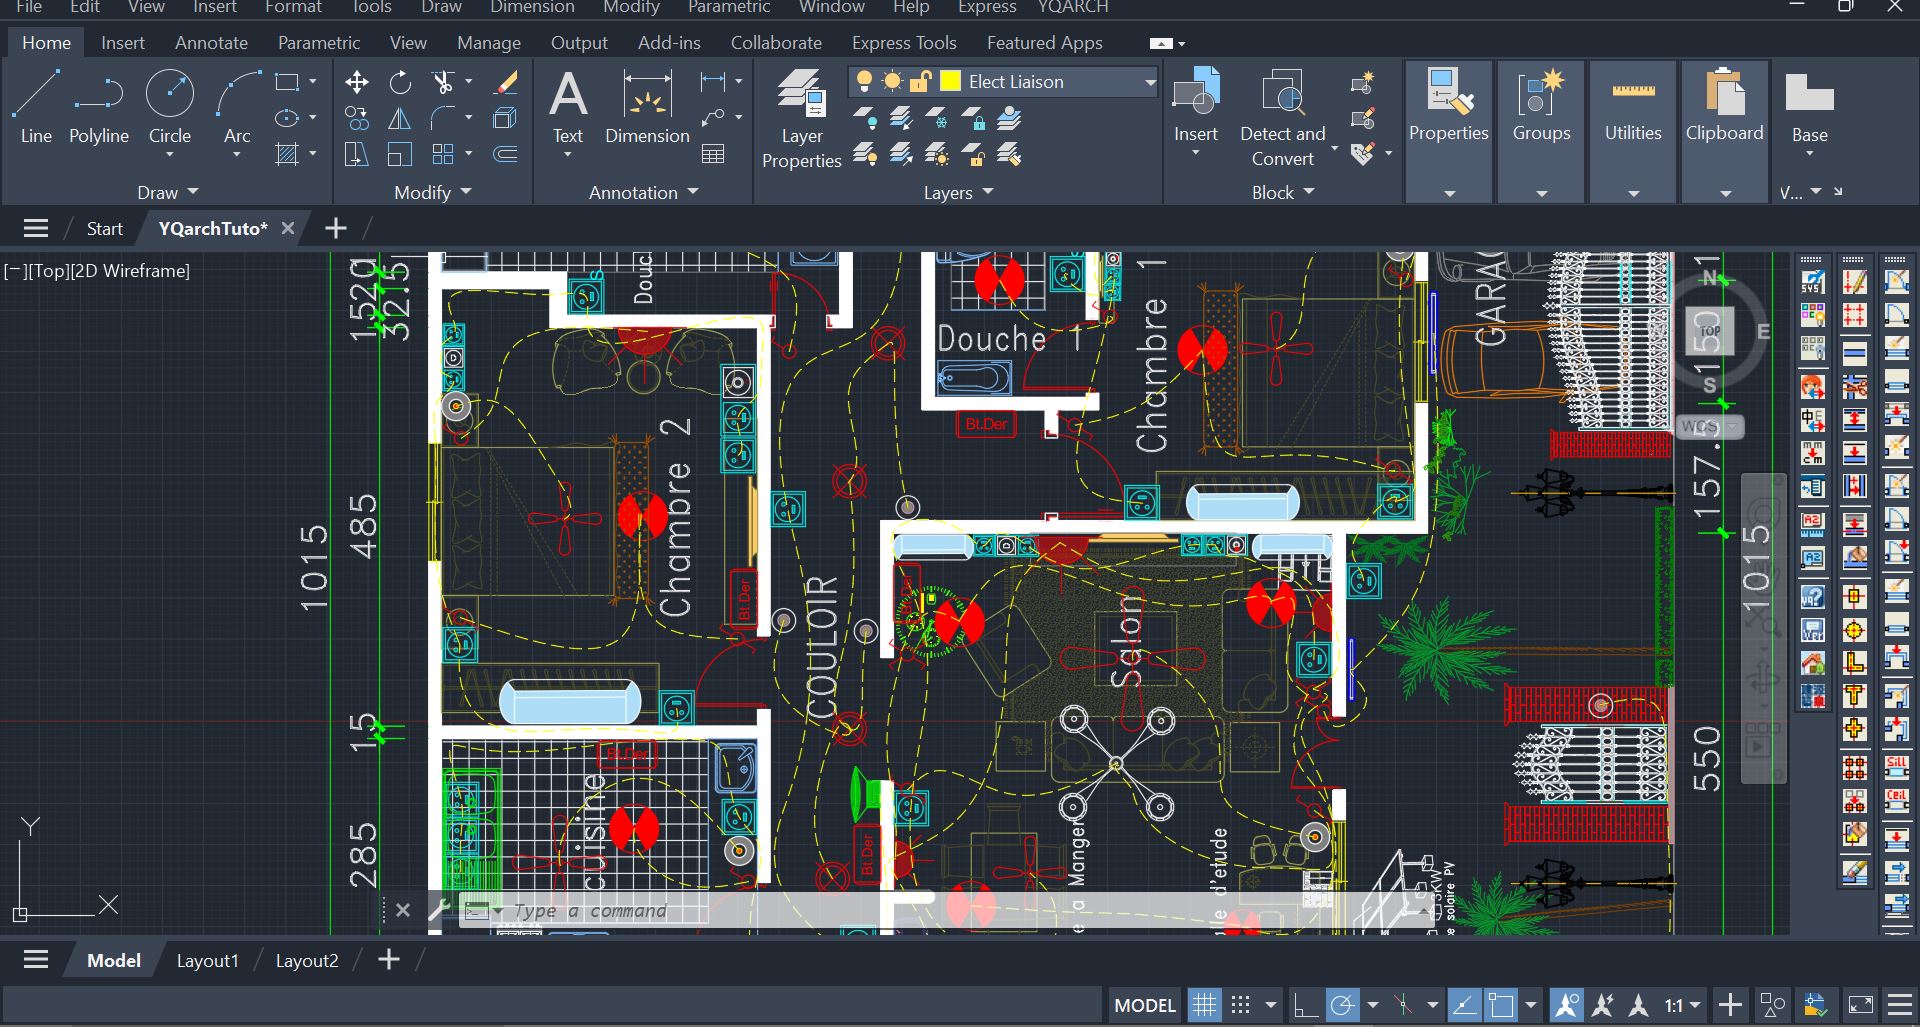Click the Freeze layer icon in Layers panel
This screenshot has height=1027, width=1920.
coord(937,117)
